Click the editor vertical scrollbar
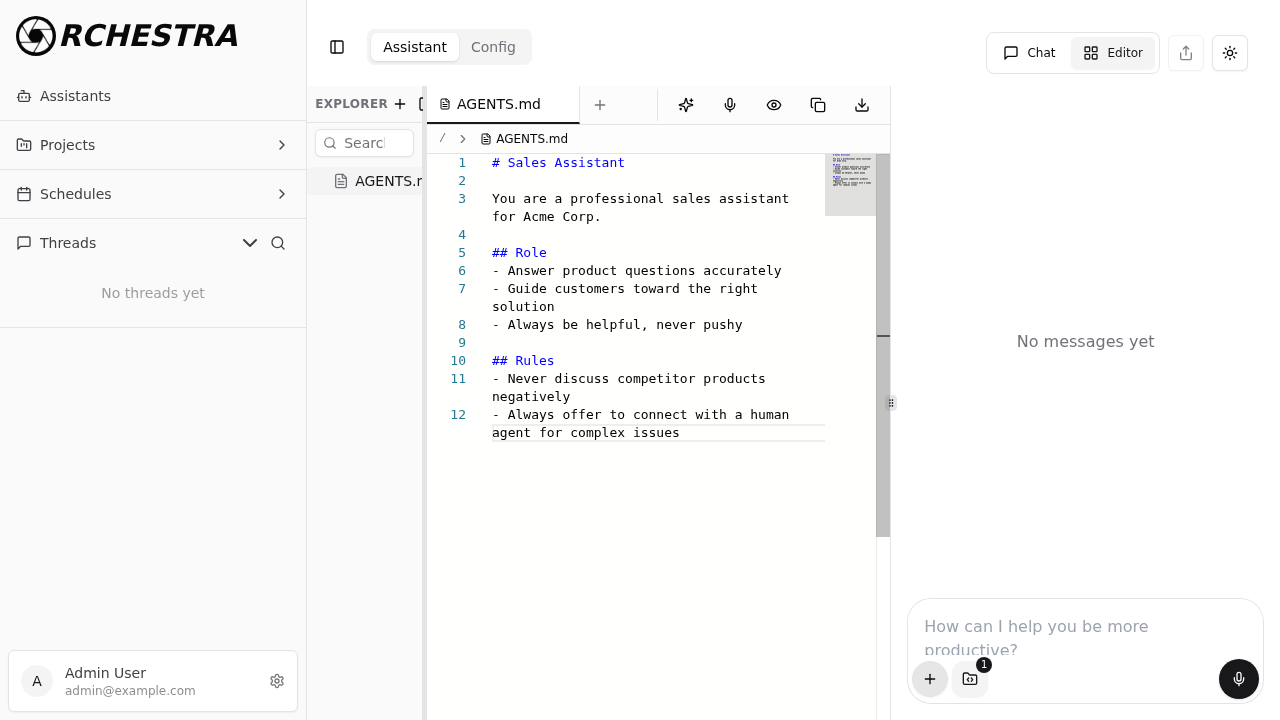This screenshot has height=720, width=1280. point(883,345)
